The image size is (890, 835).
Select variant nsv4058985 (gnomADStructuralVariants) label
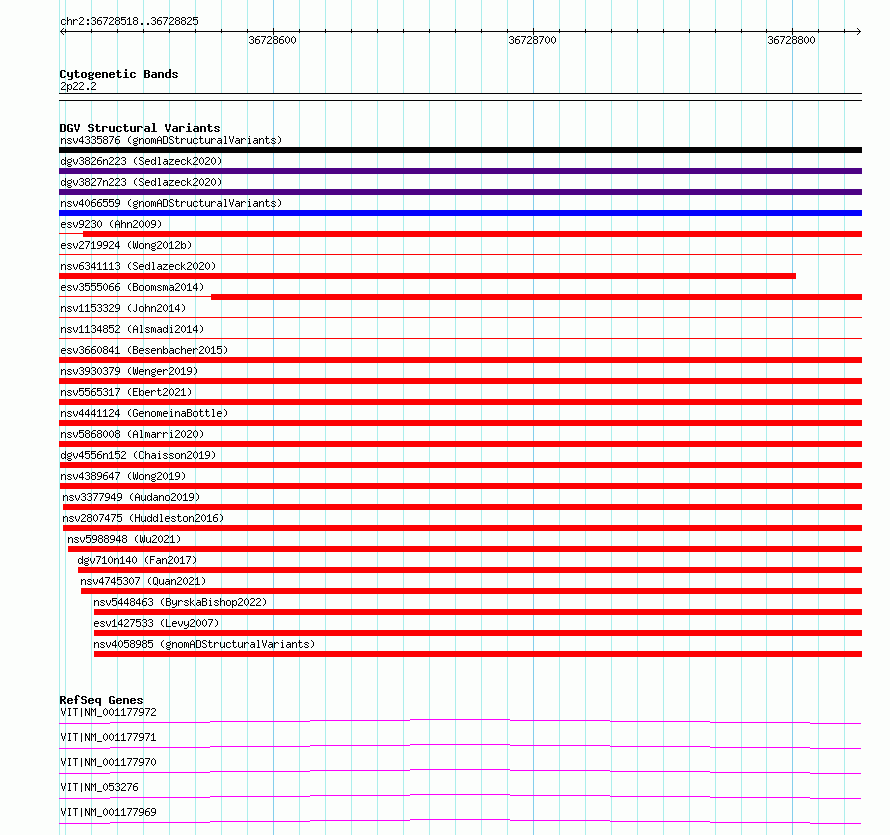204,644
